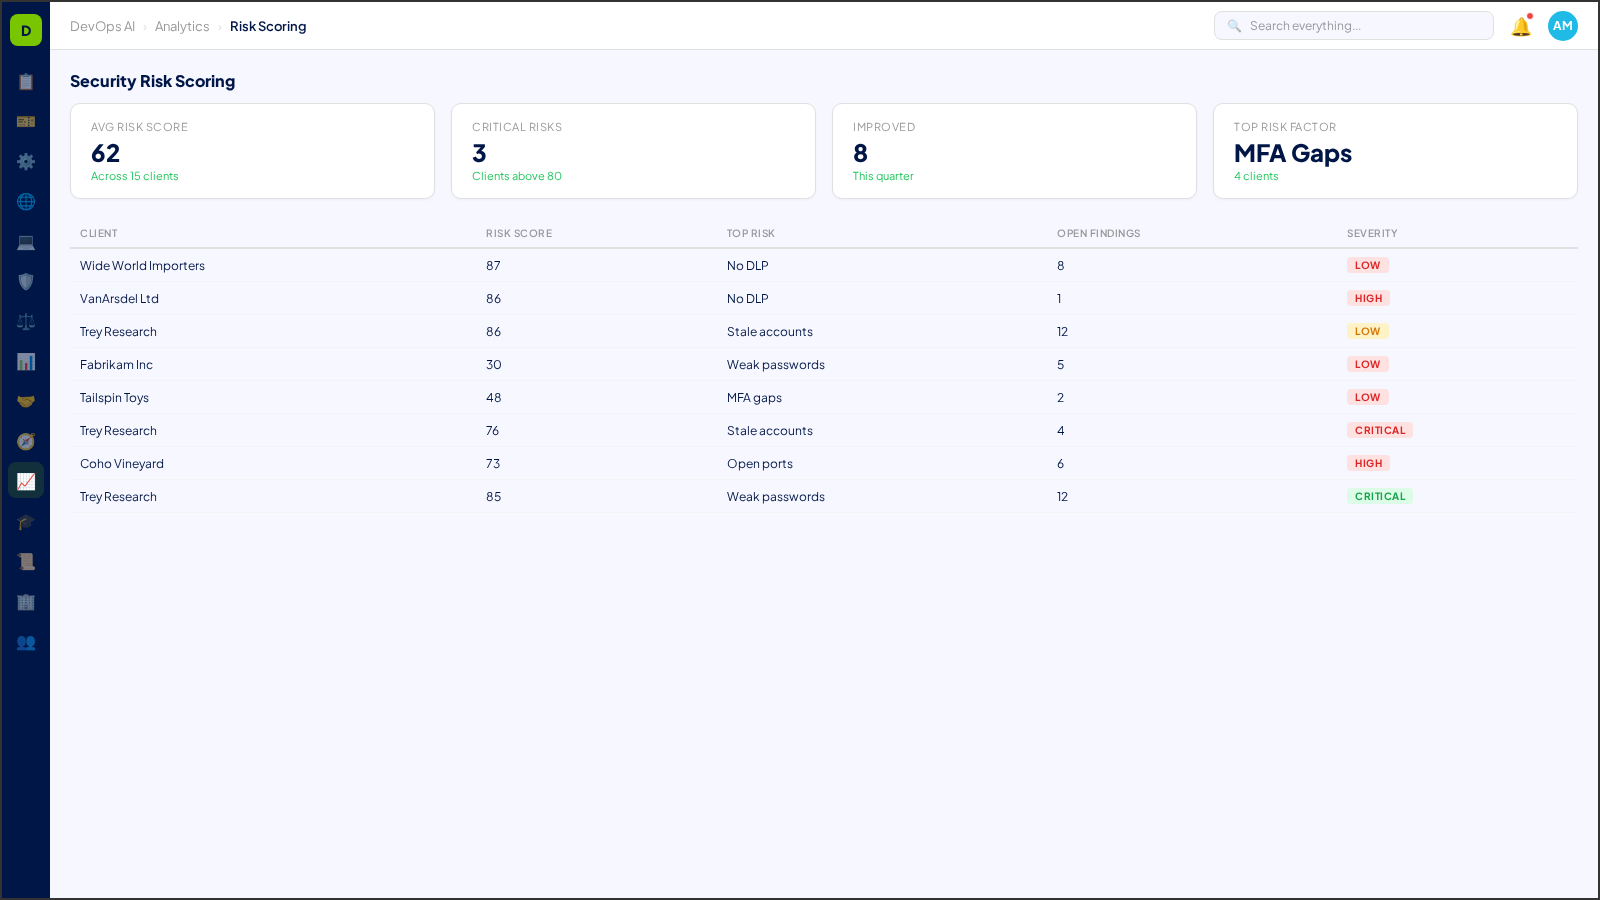Navigate to Analytics via breadcrumb
1600x900 pixels.
tap(182, 26)
